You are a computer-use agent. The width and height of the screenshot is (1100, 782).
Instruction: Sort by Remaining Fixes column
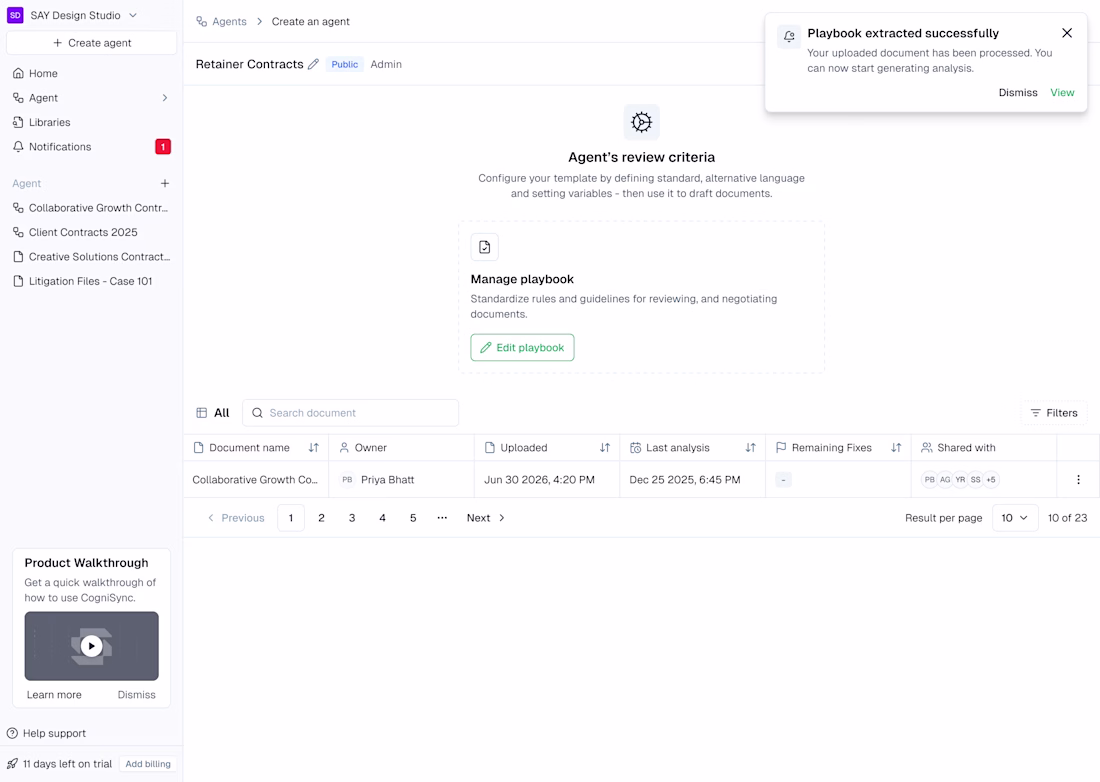coord(896,448)
